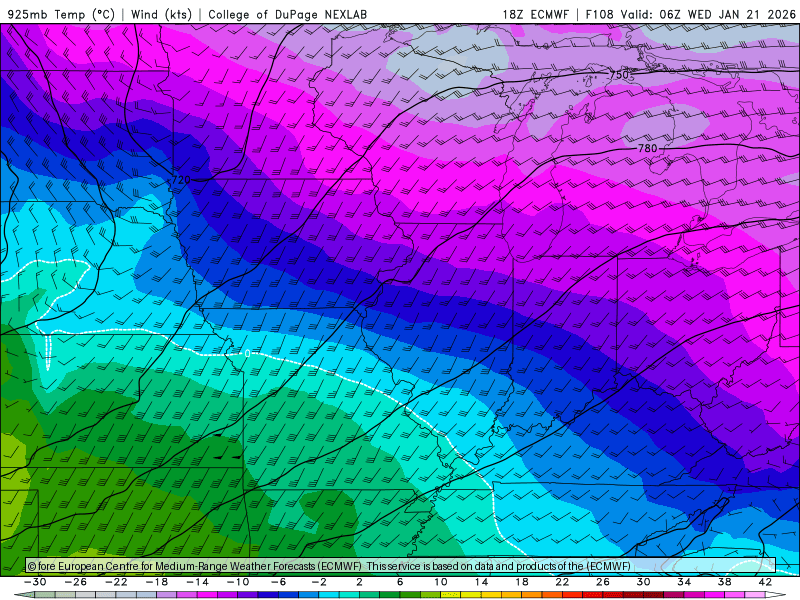Viewport: 800px width, 600px height.
Task: Click the "−2" colorbar tick label
Action: (319, 582)
